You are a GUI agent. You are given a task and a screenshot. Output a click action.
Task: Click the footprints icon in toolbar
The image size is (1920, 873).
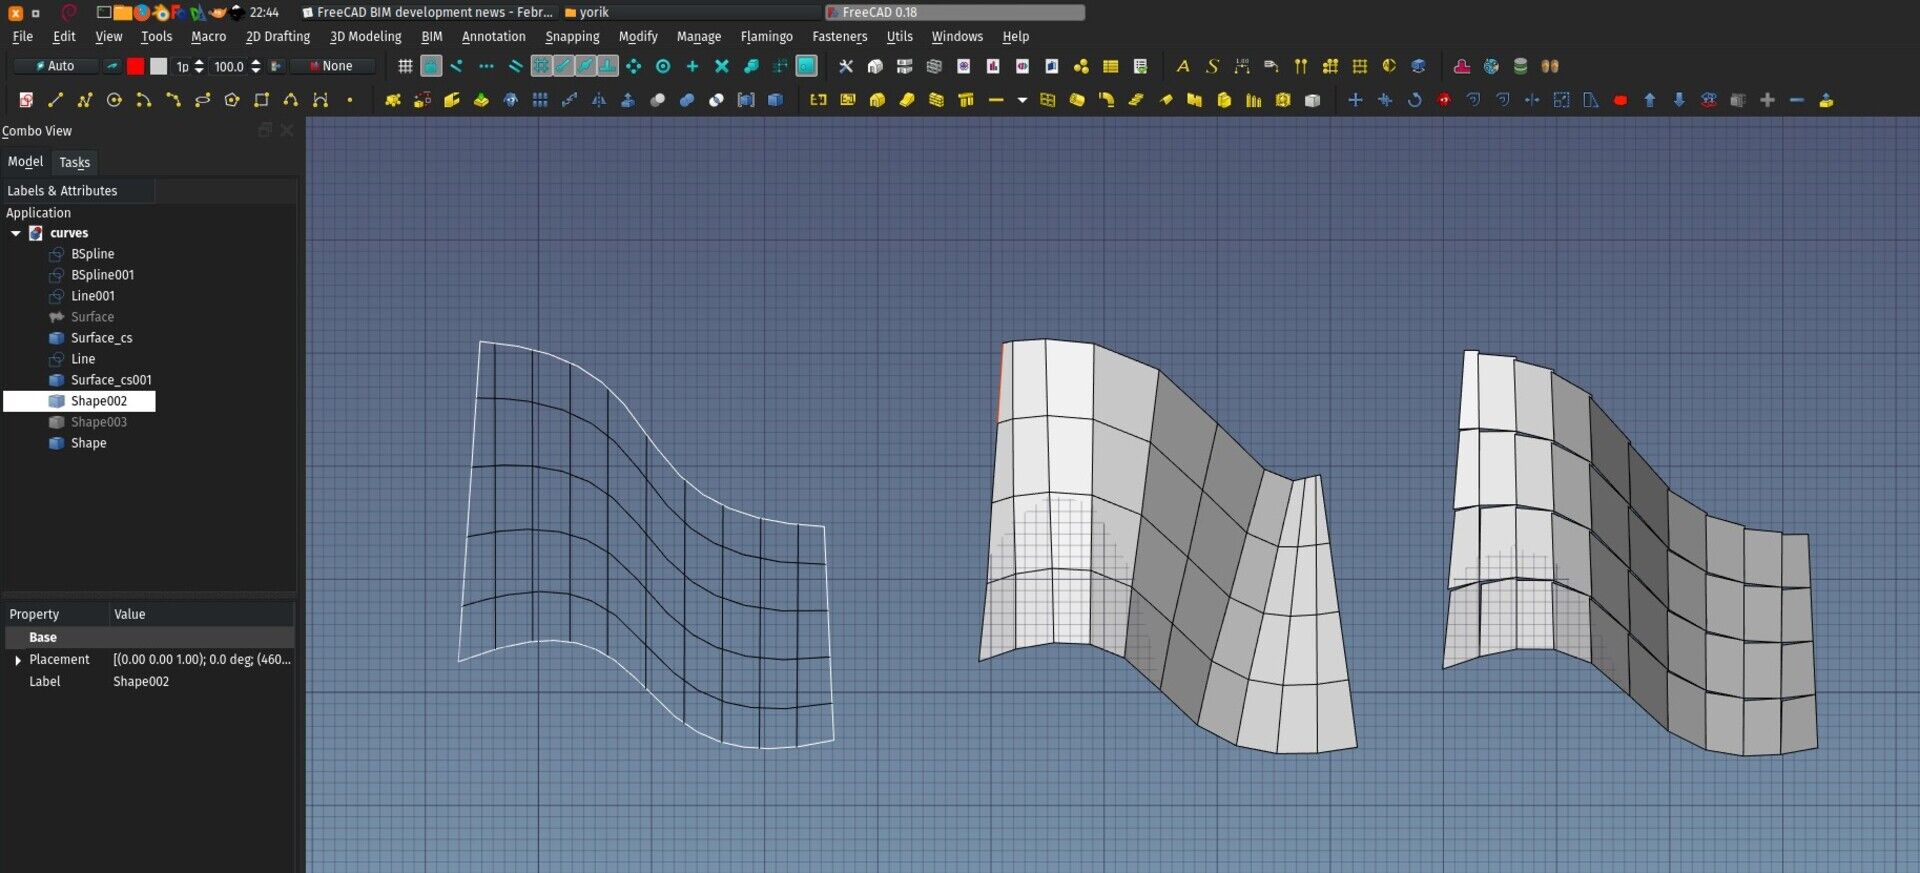(1549, 66)
